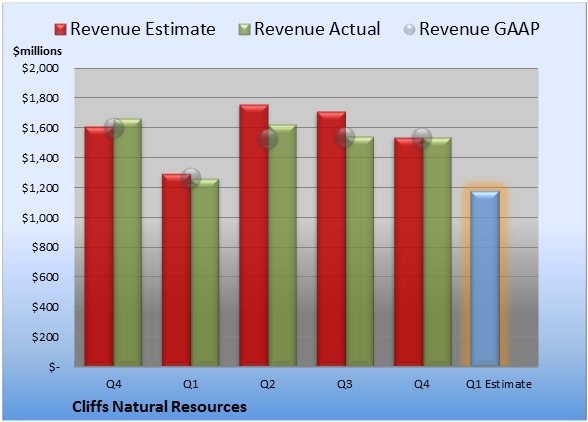Viewport: 588px width, 422px height.
Task: Click the "$400" axis value
Action: coord(45,307)
